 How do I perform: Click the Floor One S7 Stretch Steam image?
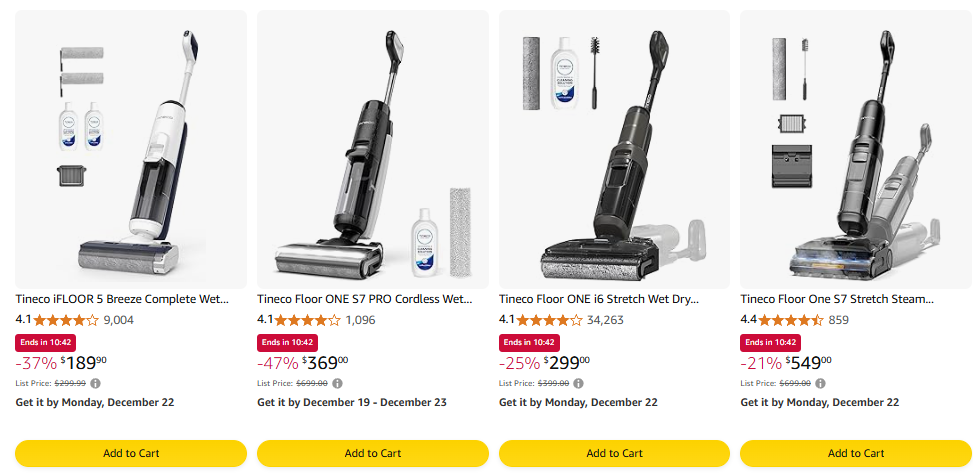pyautogui.click(x=856, y=150)
